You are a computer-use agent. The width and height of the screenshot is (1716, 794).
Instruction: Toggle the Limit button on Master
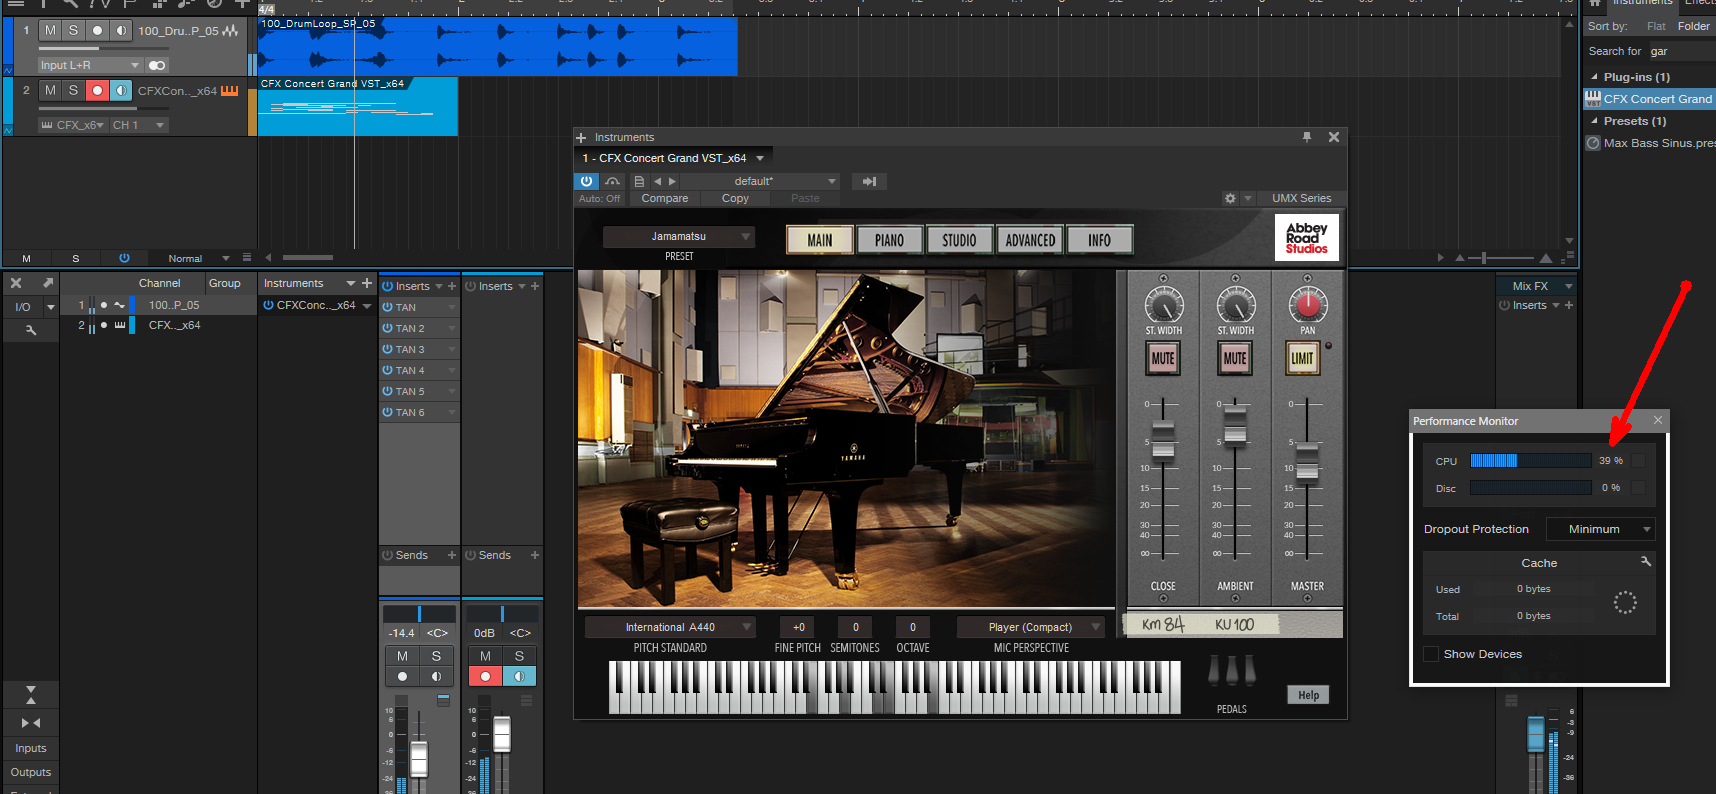click(1302, 358)
